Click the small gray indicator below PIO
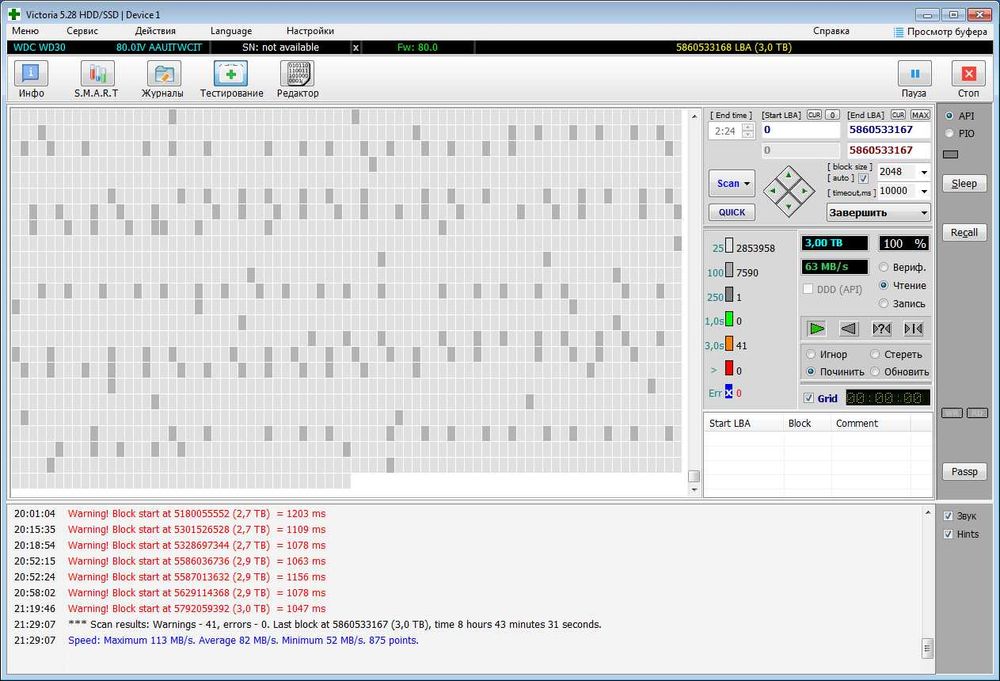Viewport: 1000px width, 681px height. 950,154
